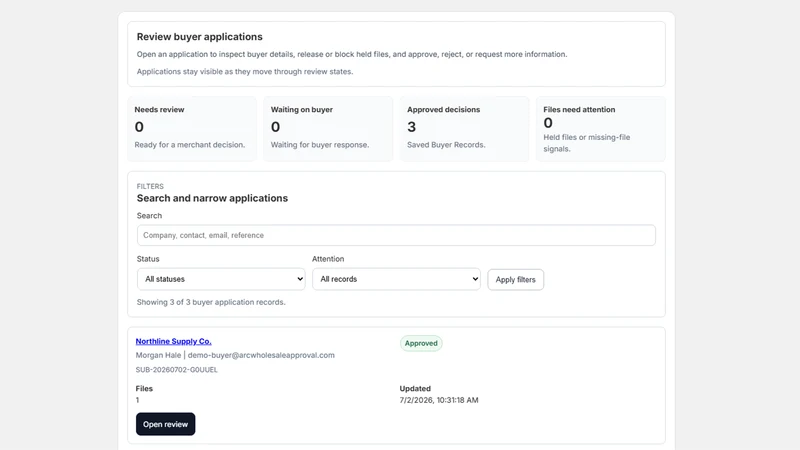Click the Updated label in Northline record
The width and height of the screenshot is (800, 450).
click(415, 389)
